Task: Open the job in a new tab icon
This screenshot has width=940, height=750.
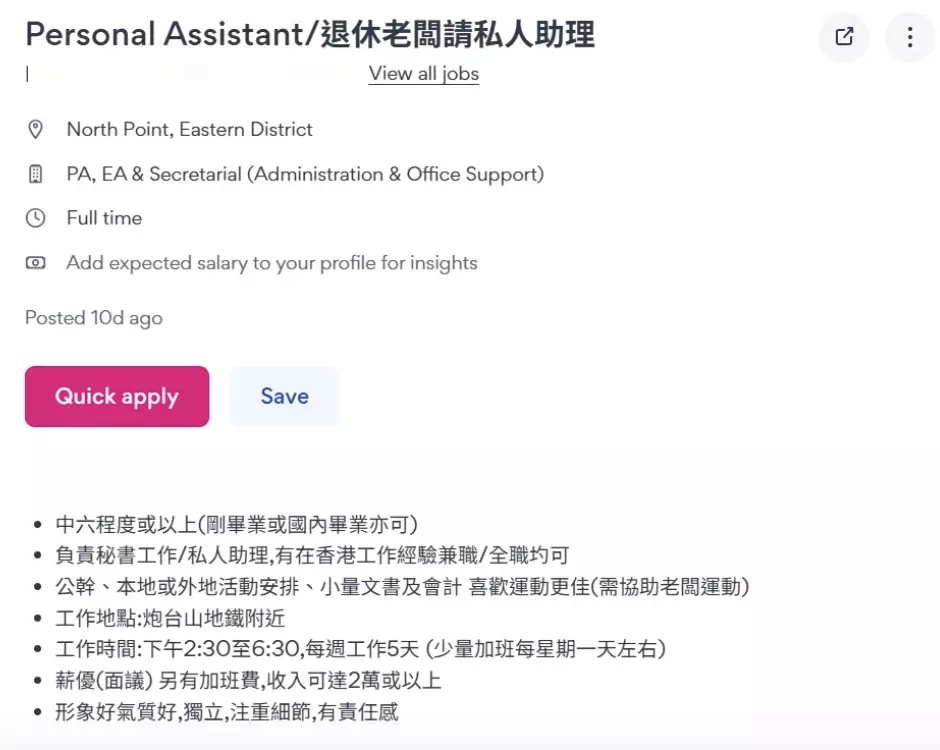Action: tap(844, 37)
